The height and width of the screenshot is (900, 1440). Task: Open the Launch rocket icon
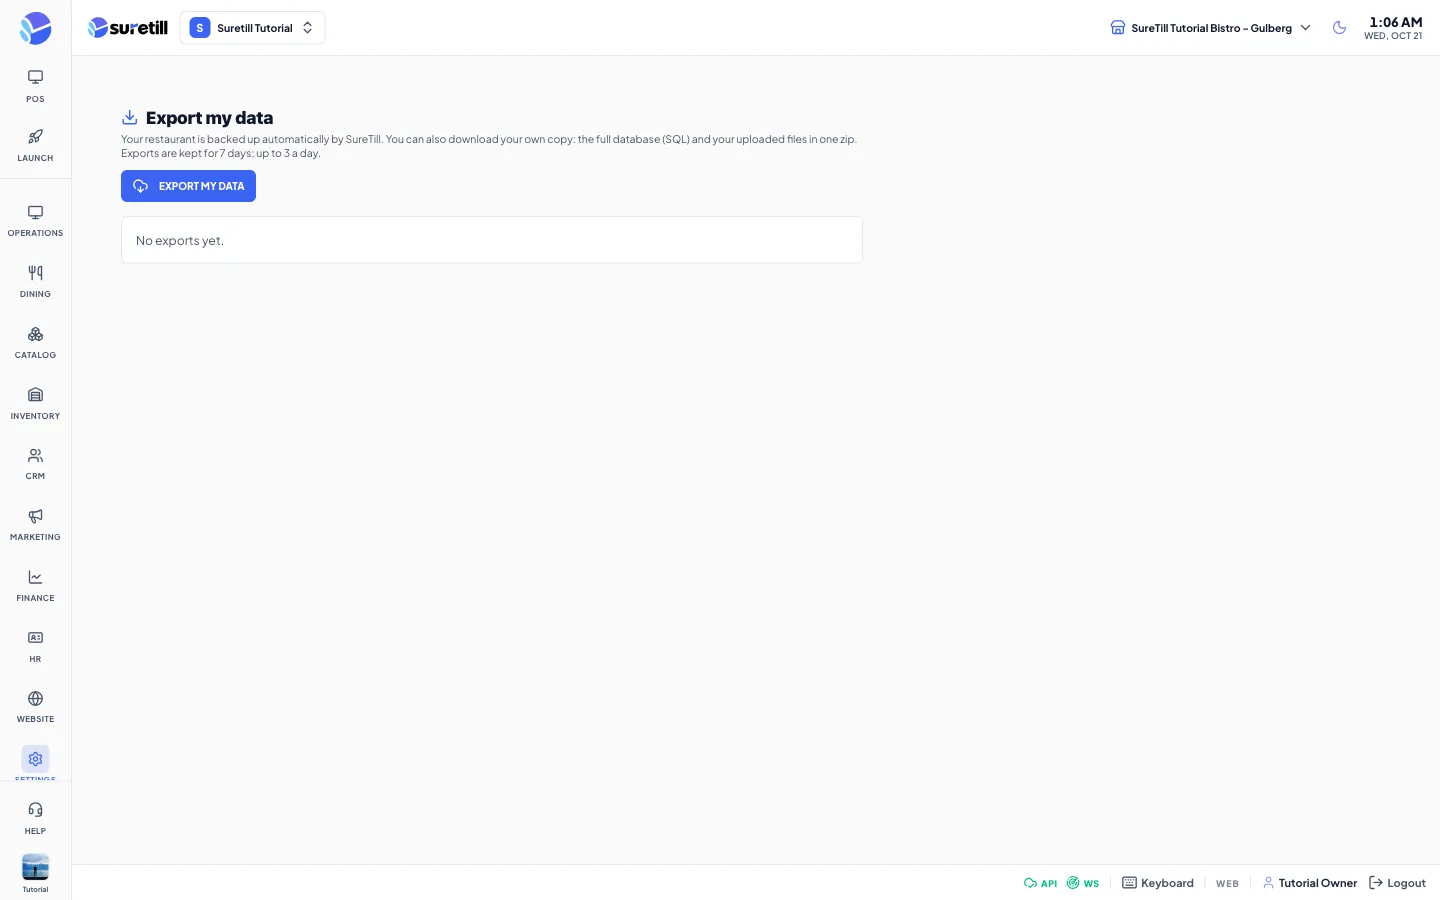[35, 145]
